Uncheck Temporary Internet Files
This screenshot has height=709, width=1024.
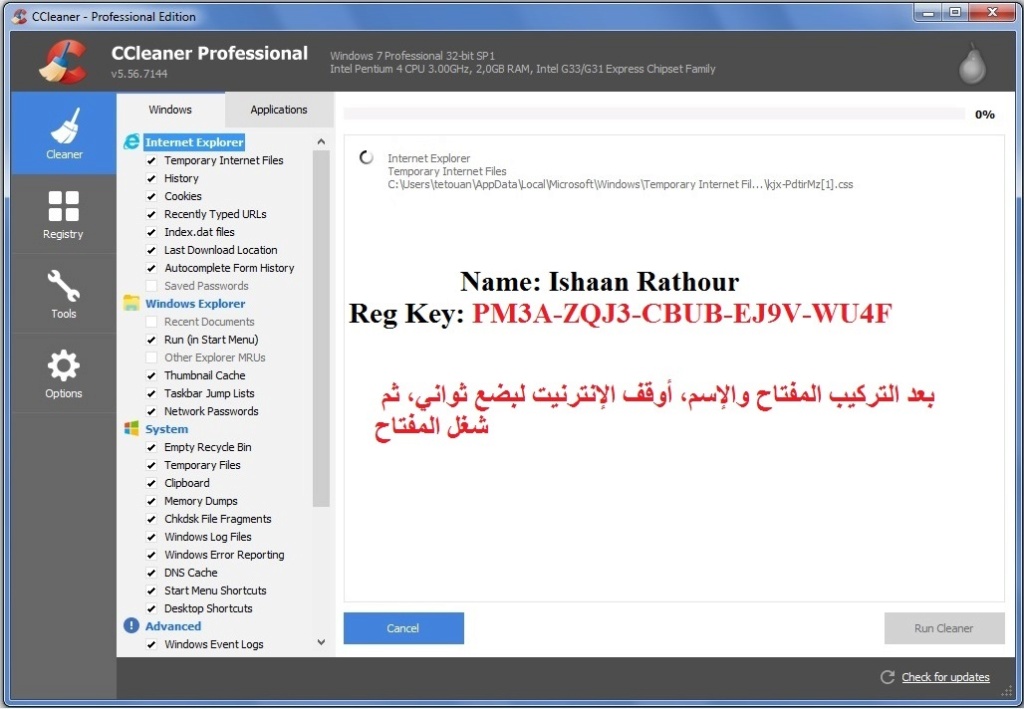tap(152, 160)
